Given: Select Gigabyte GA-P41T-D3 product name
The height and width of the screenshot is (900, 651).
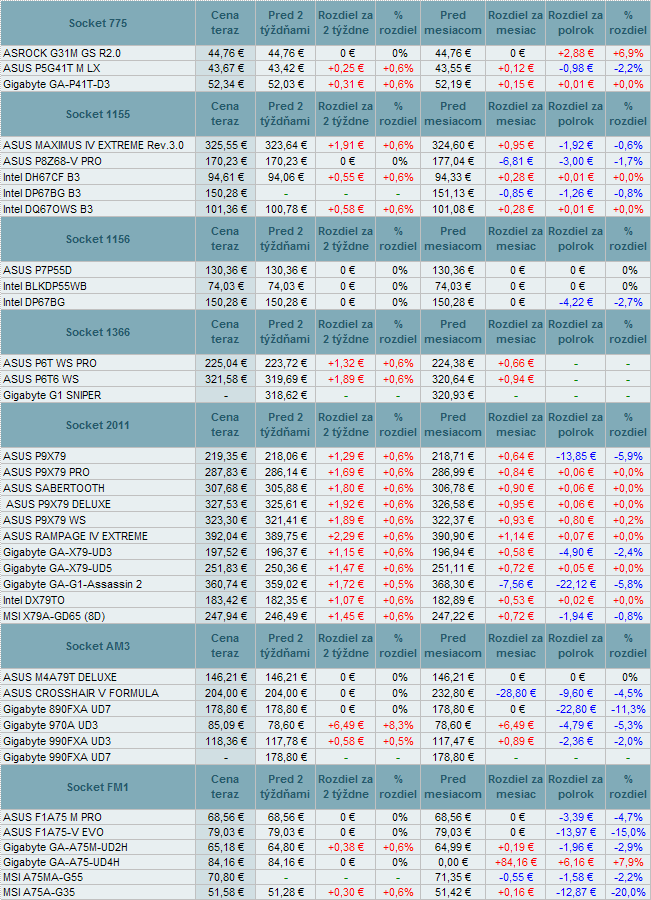Looking at the screenshot, I should [56, 84].
